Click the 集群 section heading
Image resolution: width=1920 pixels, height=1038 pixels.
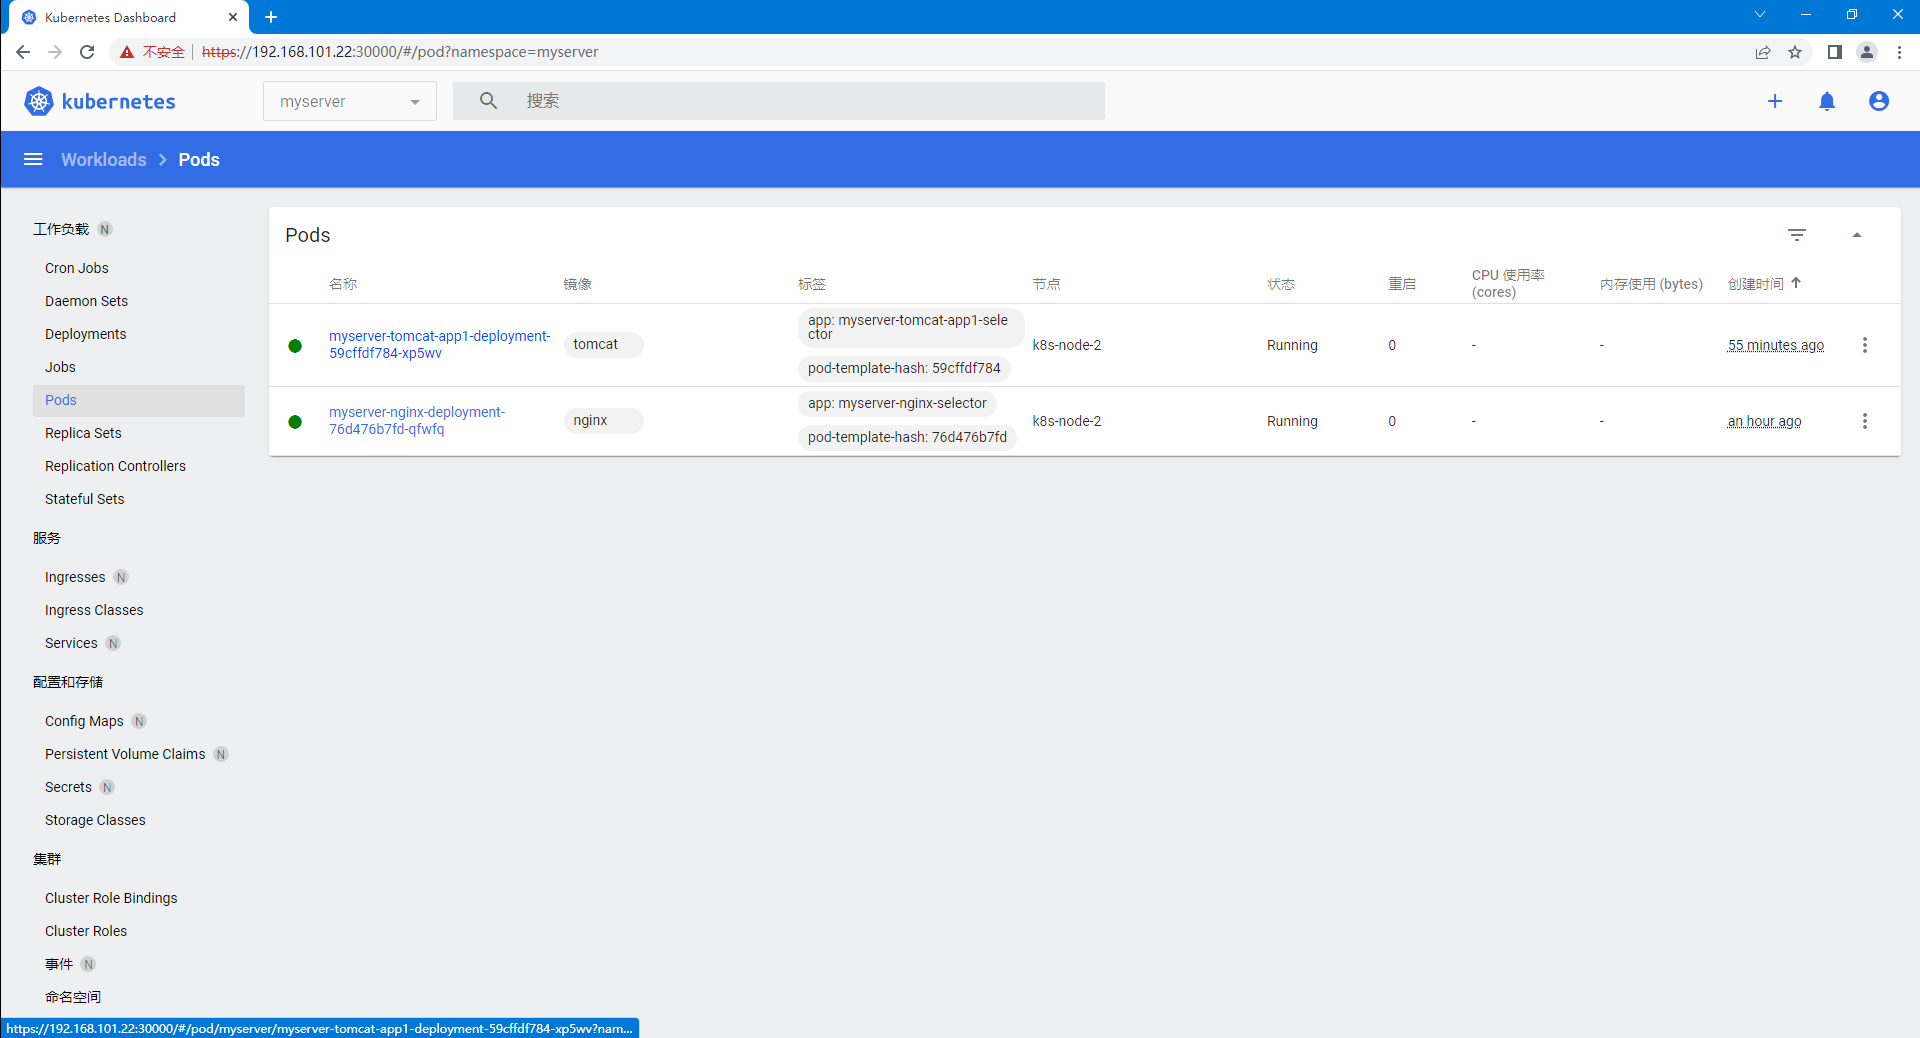point(47,859)
